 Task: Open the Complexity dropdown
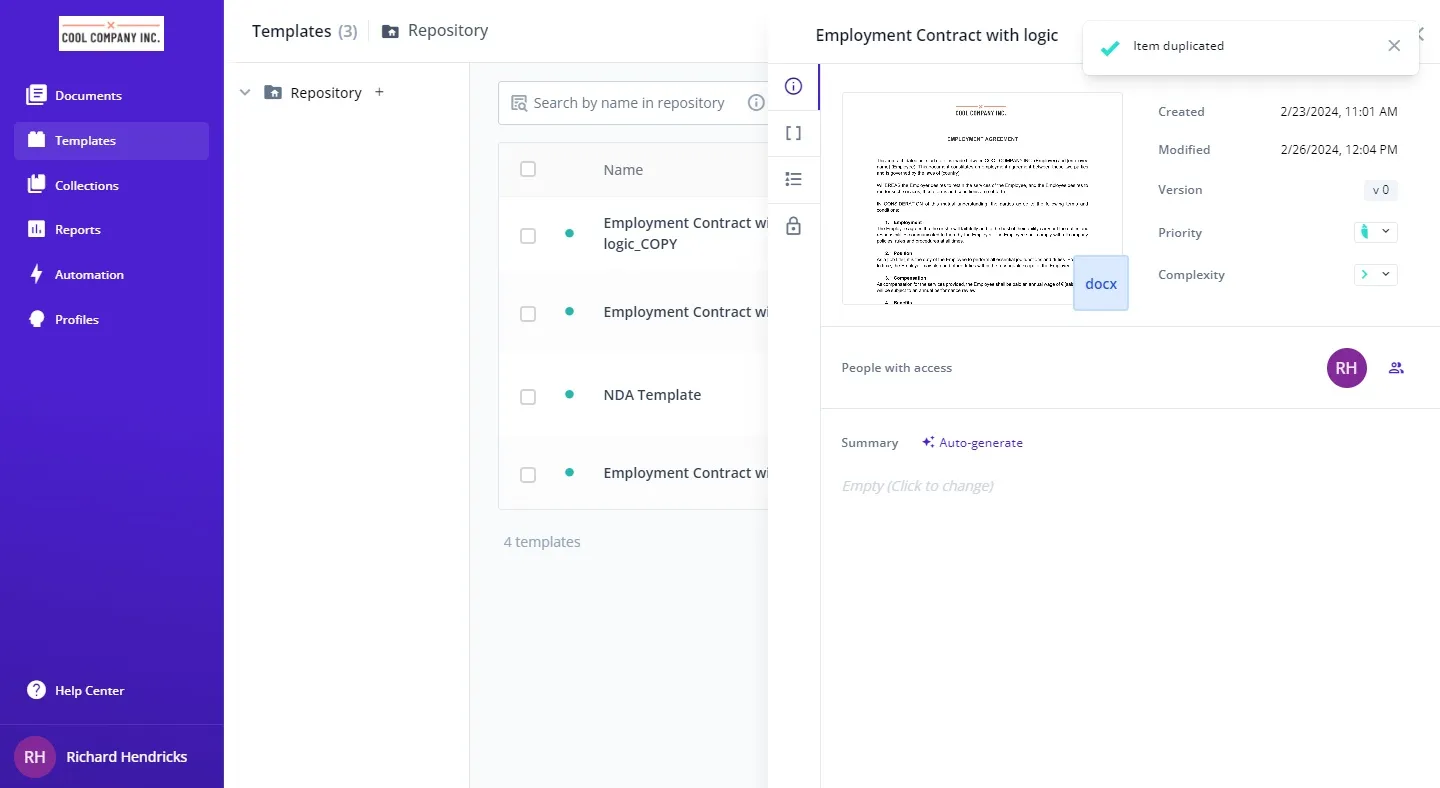click(x=1375, y=274)
